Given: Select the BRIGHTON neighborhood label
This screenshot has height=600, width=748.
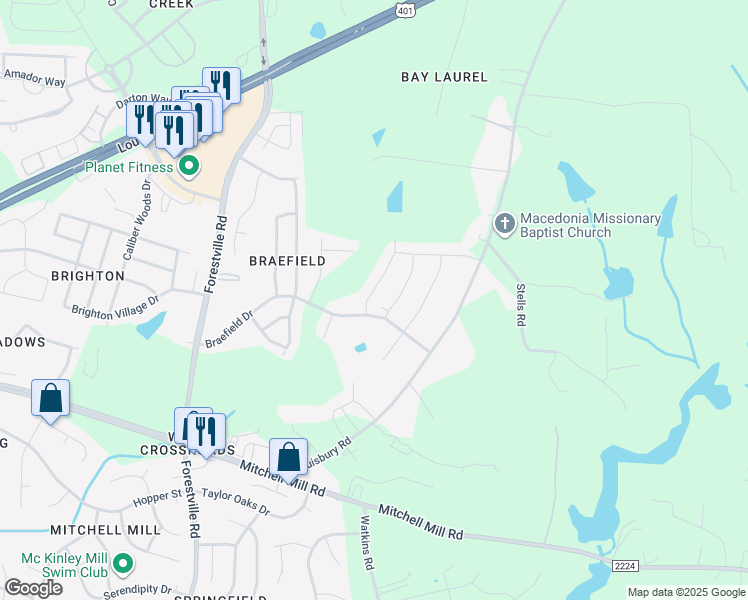Looking at the screenshot, I should [88, 276].
